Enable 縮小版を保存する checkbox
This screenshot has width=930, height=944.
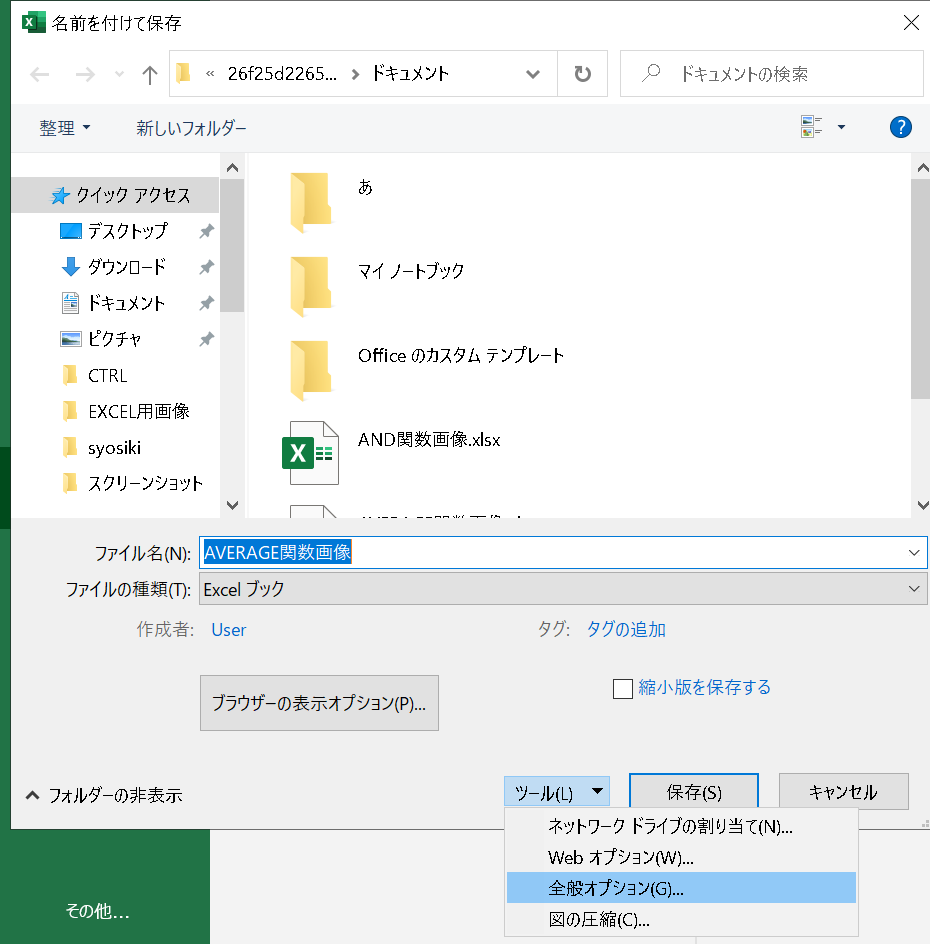pos(622,688)
